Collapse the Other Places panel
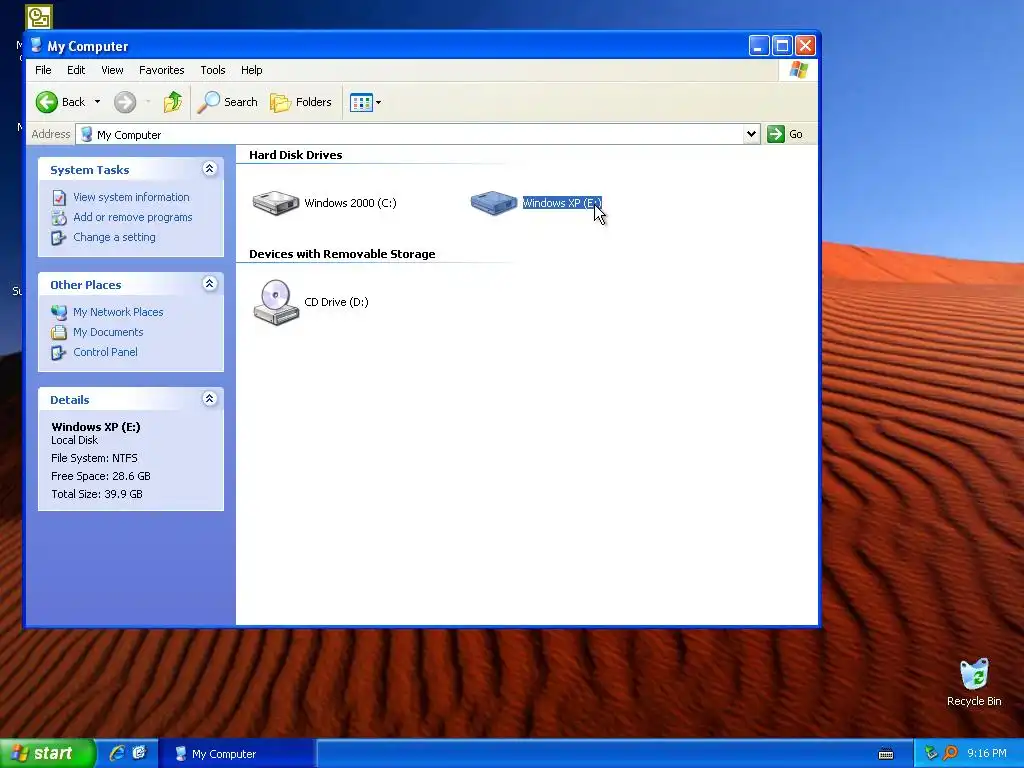Image resolution: width=1024 pixels, height=768 pixels. 210,284
